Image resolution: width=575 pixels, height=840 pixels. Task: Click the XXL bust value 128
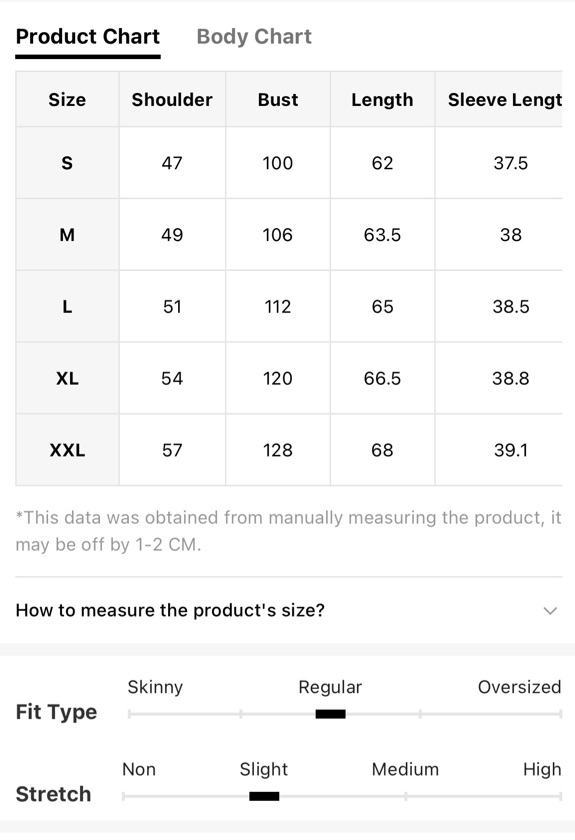click(x=278, y=450)
